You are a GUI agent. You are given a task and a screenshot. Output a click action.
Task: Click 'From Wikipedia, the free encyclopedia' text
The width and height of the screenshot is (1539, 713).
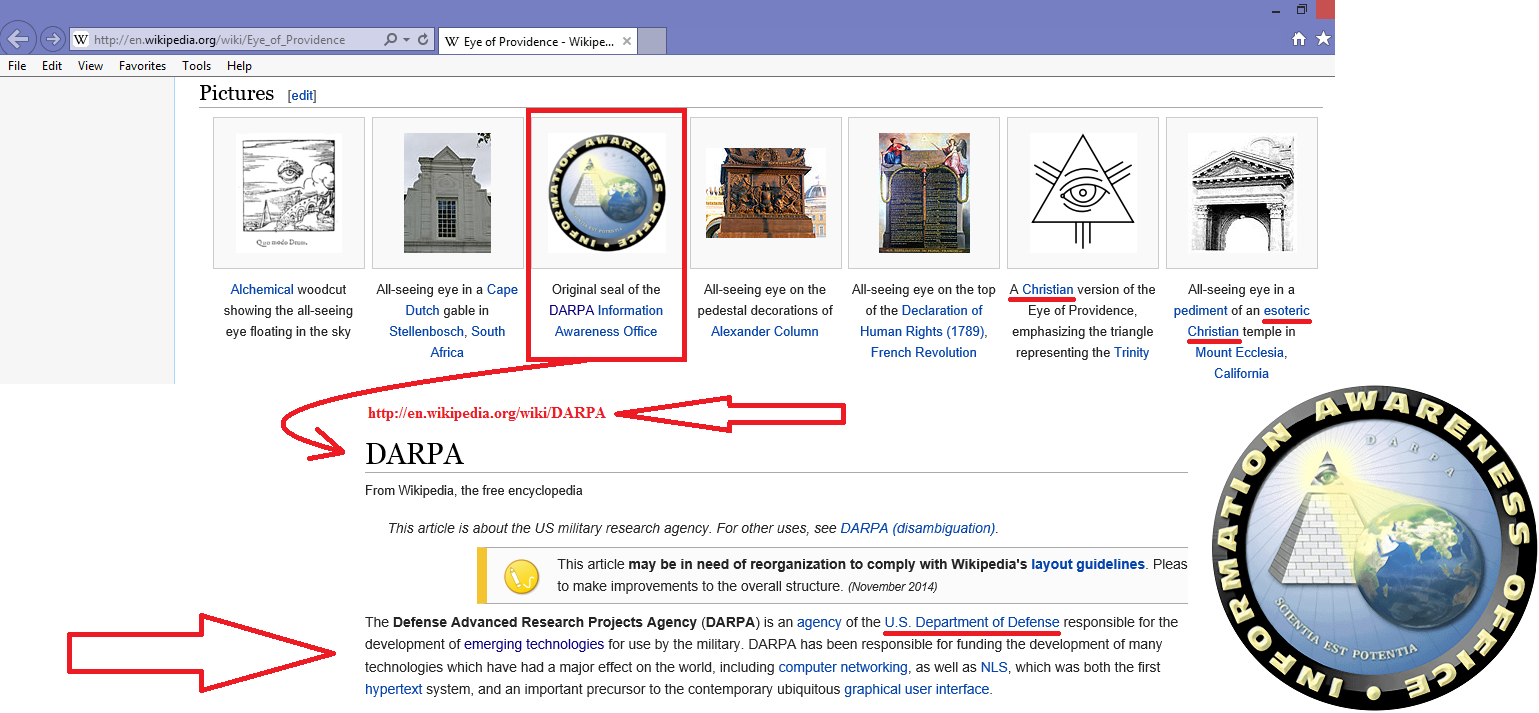pyautogui.click(x=474, y=491)
